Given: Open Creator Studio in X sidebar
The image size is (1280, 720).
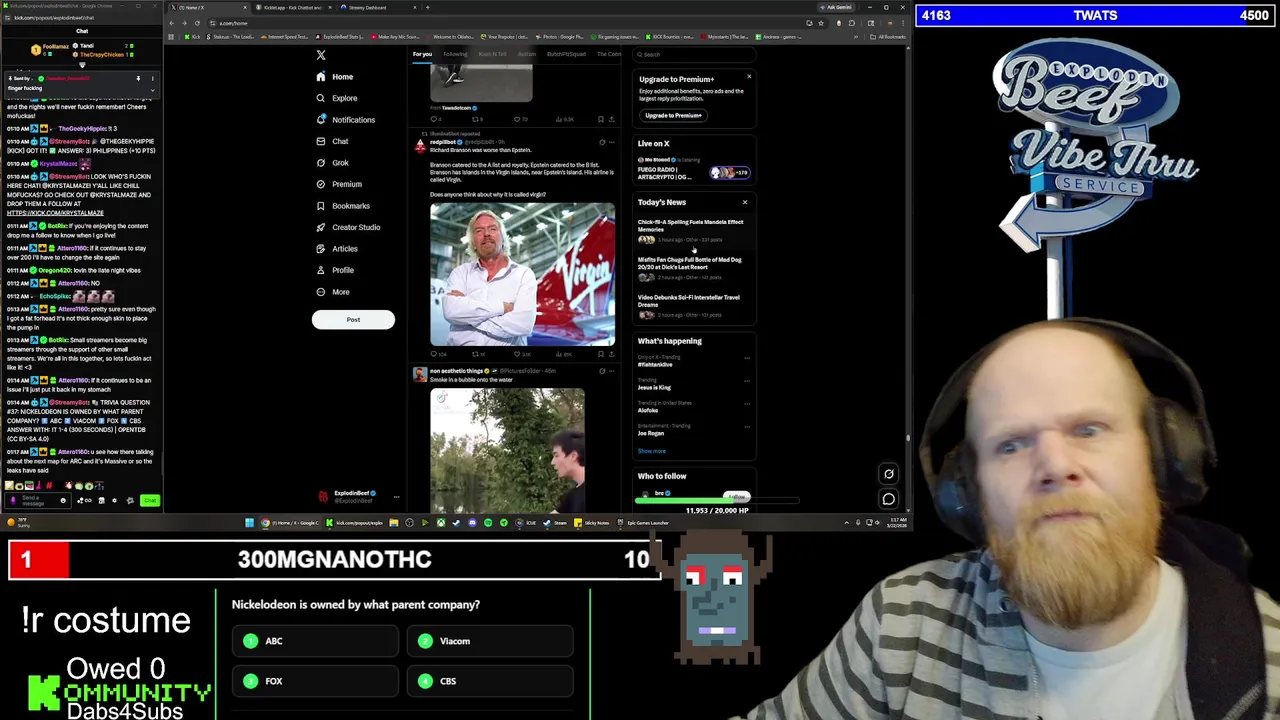Looking at the screenshot, I should (x=347, y=227).
